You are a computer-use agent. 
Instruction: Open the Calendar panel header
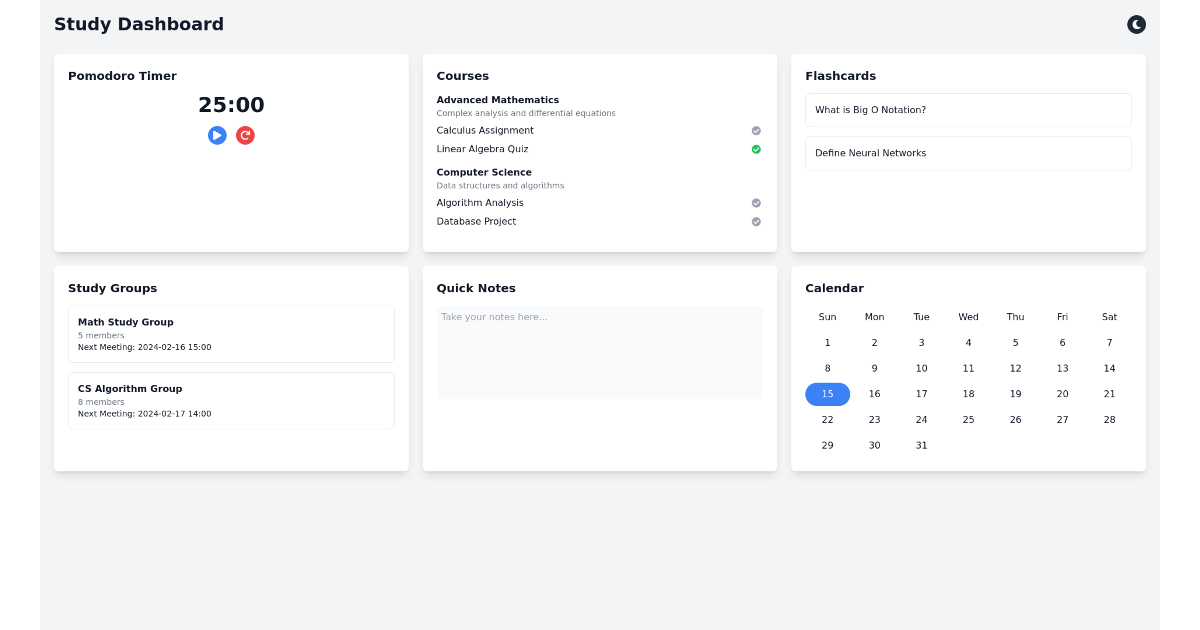click(x=835, y=288)
